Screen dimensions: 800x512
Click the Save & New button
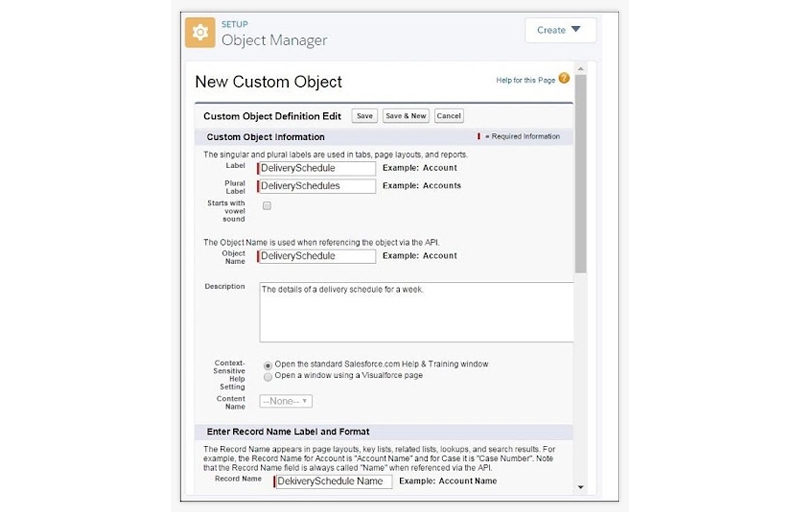406,116
